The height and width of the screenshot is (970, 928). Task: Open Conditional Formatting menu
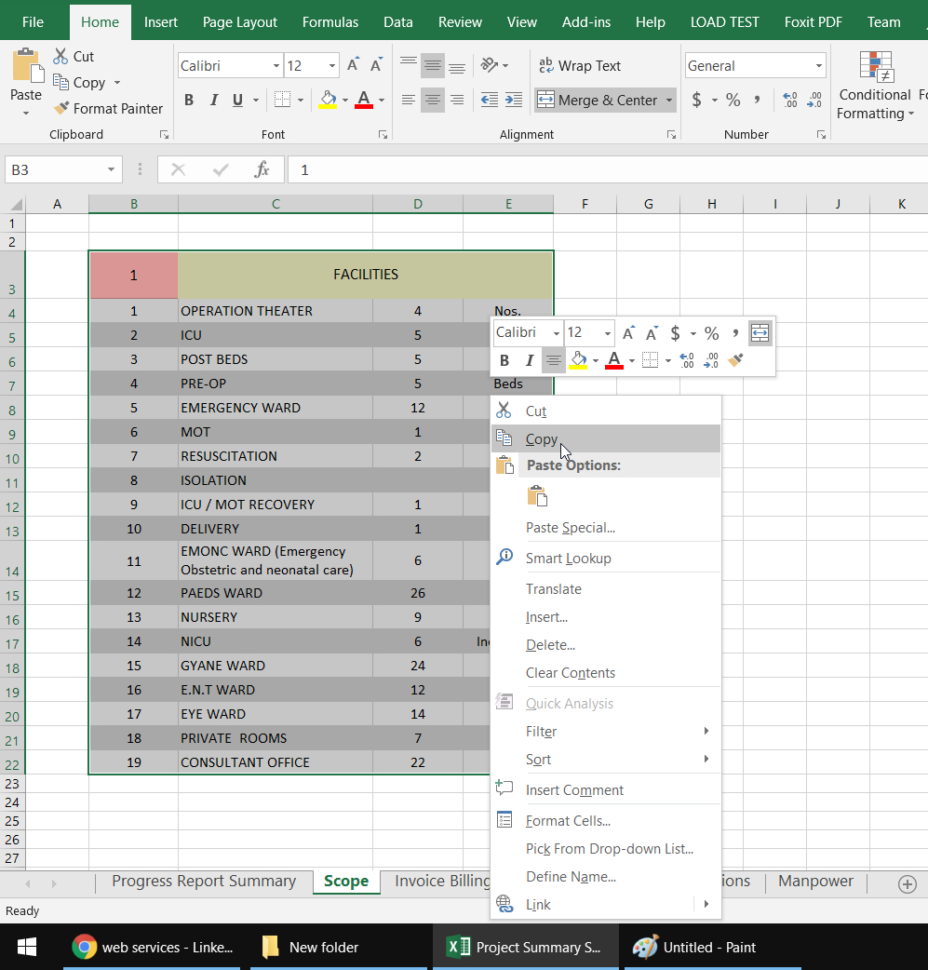click(875, 85)
